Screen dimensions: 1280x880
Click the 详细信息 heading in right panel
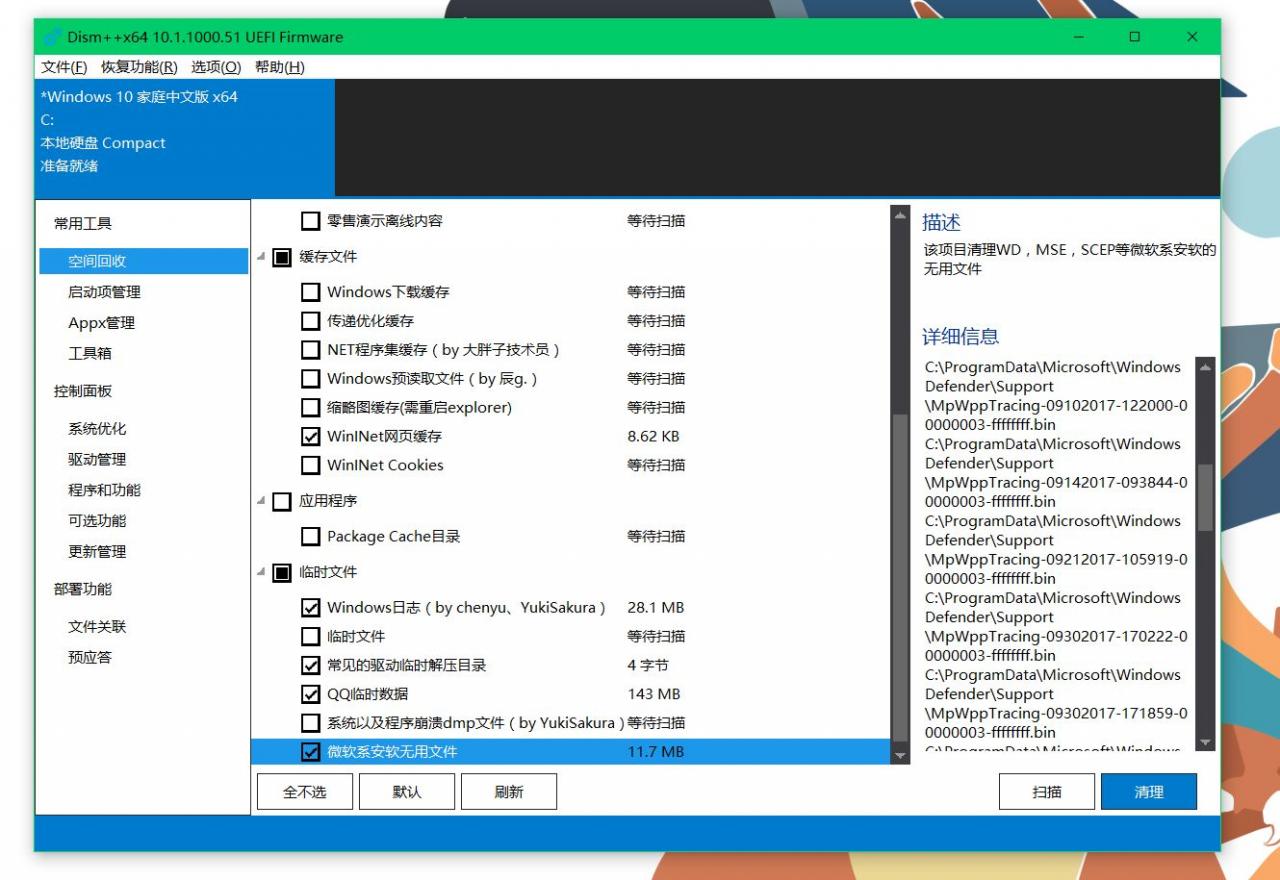pos(960,336)
